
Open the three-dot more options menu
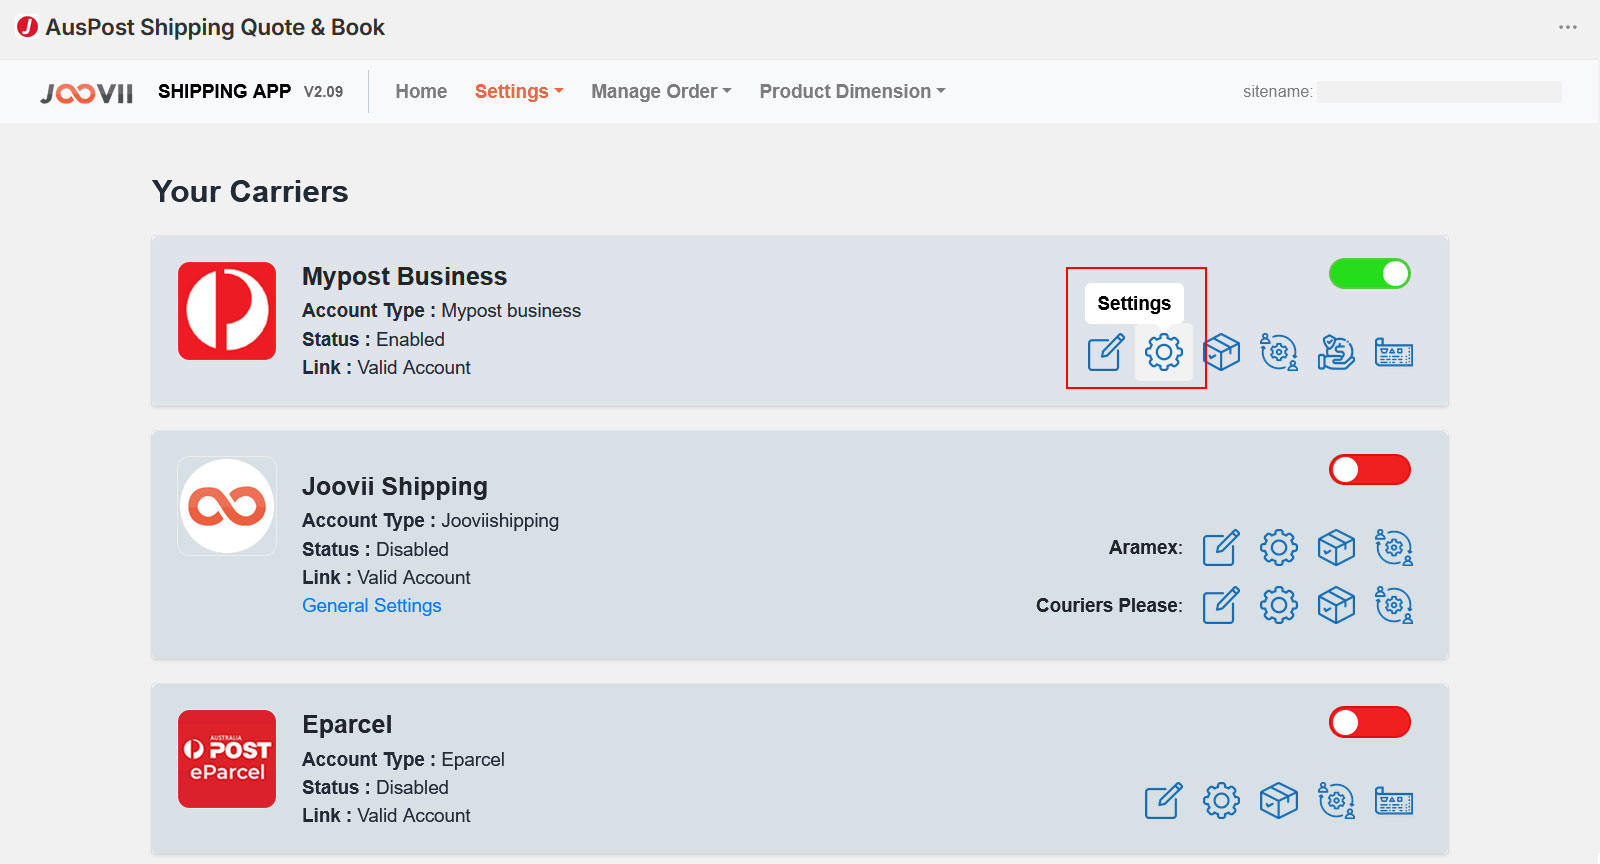click(1567, 27)
